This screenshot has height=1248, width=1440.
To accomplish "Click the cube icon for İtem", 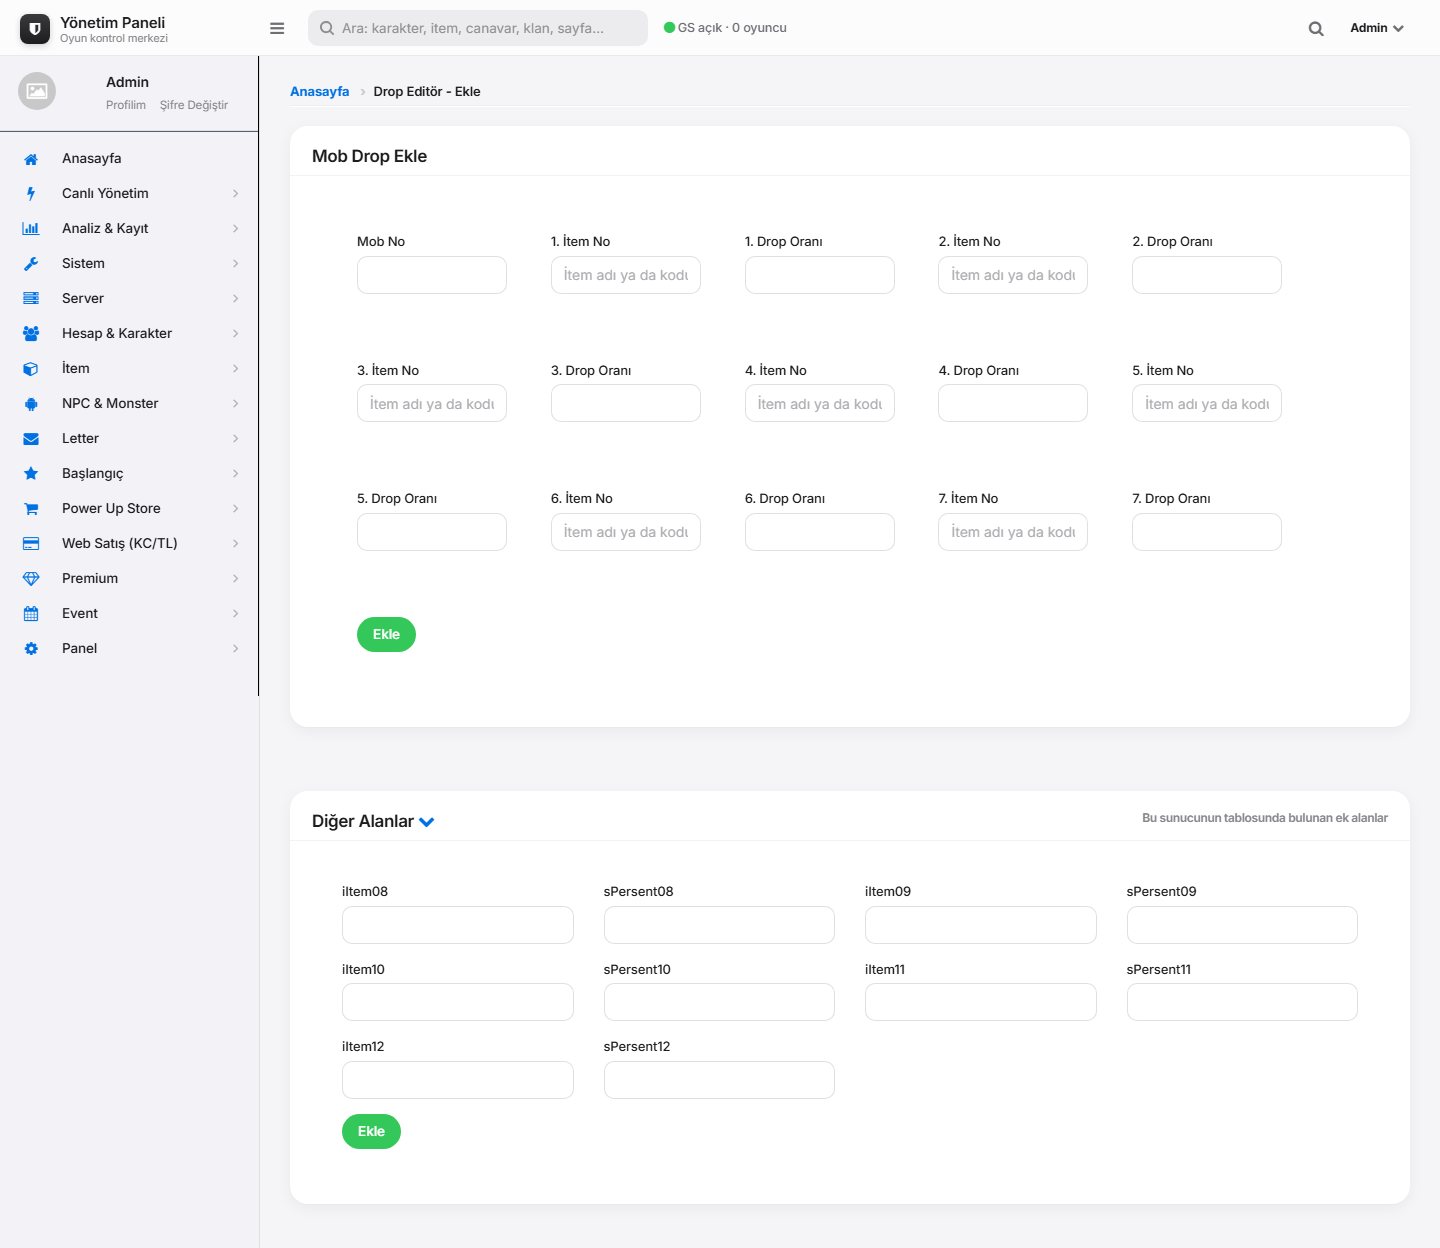I will 31,369.
